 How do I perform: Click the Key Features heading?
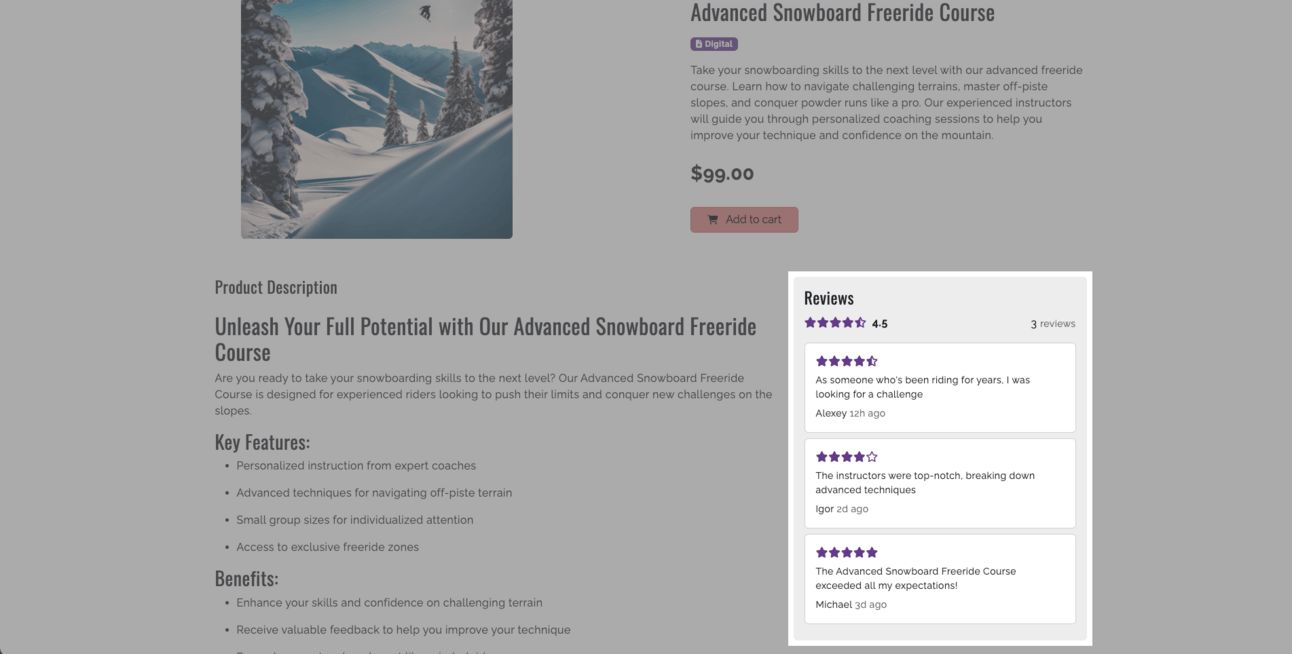point(262,442)
